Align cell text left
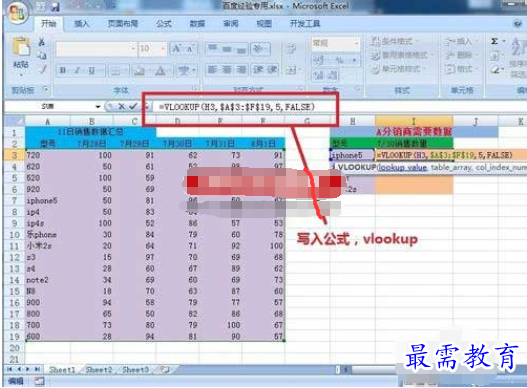 (x=212, y=70)
